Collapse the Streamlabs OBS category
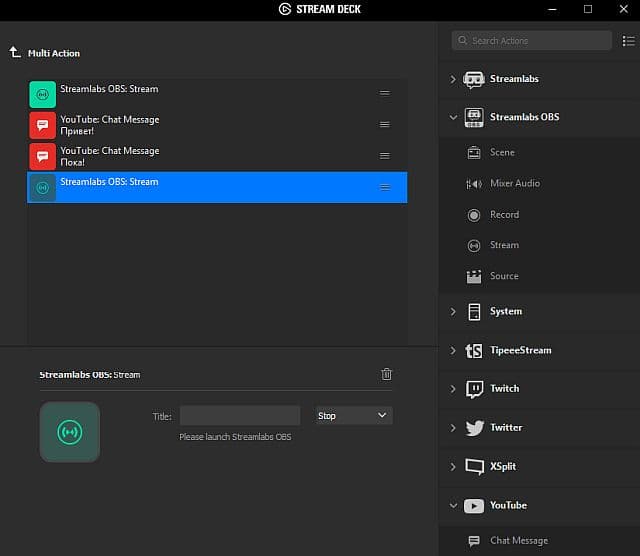 click(x=453, y=117)
